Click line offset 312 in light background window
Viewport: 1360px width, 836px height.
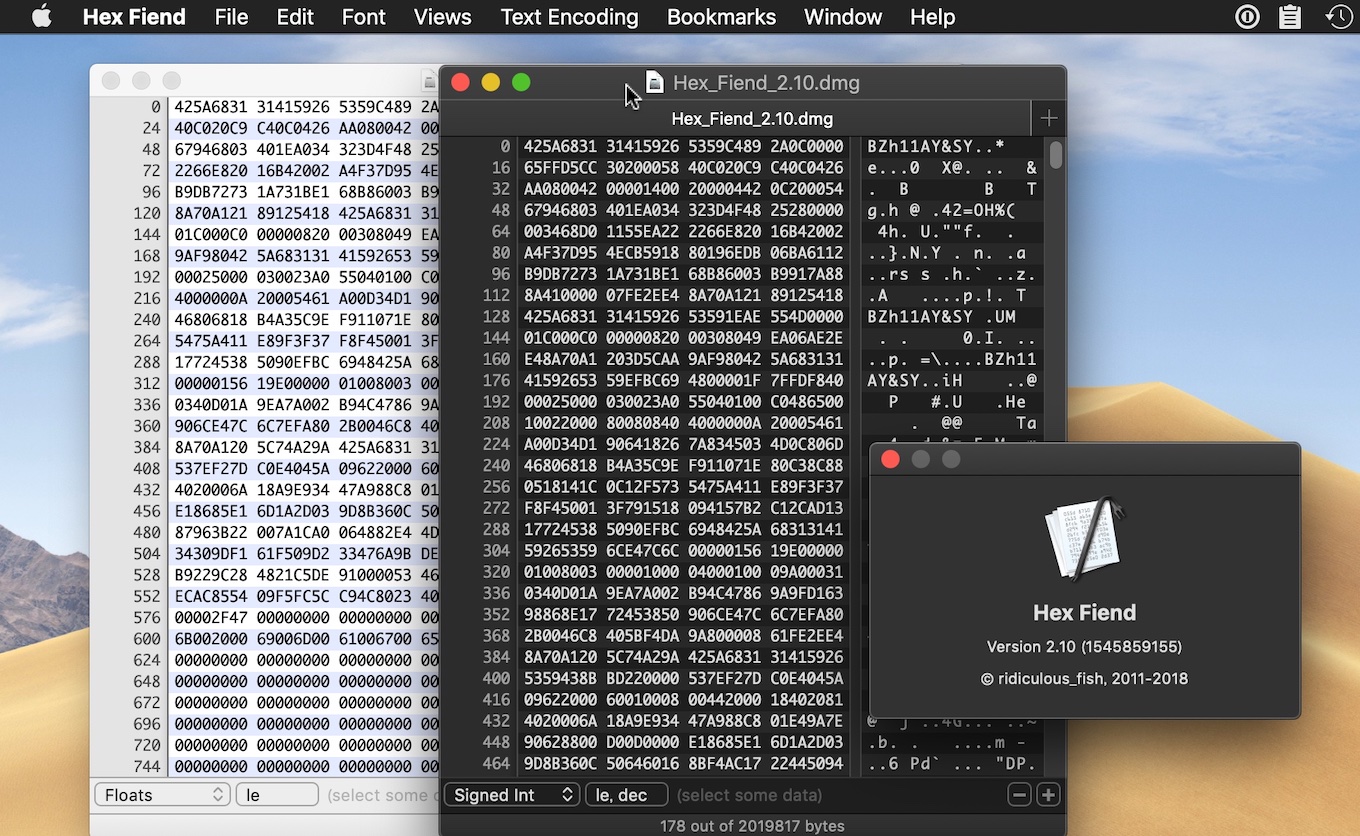(147, 384)
